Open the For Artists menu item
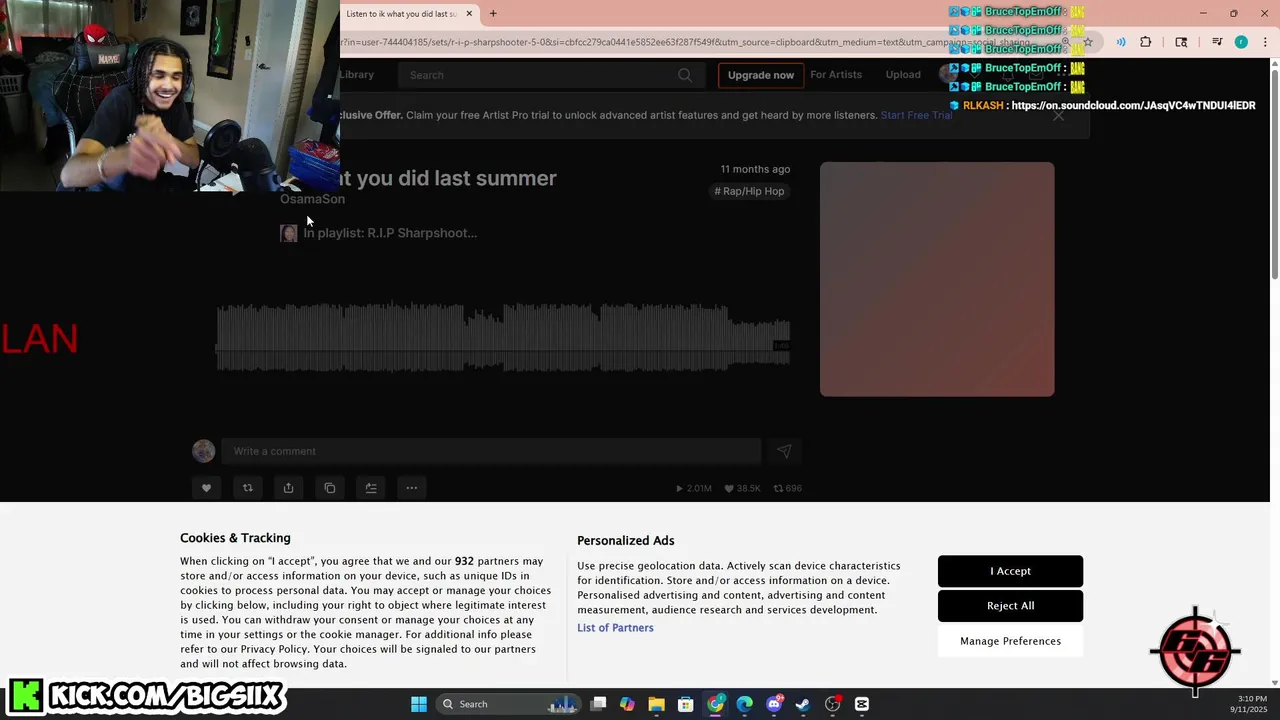This screenshot has height=720, width=1280. (x=836, y=75)
